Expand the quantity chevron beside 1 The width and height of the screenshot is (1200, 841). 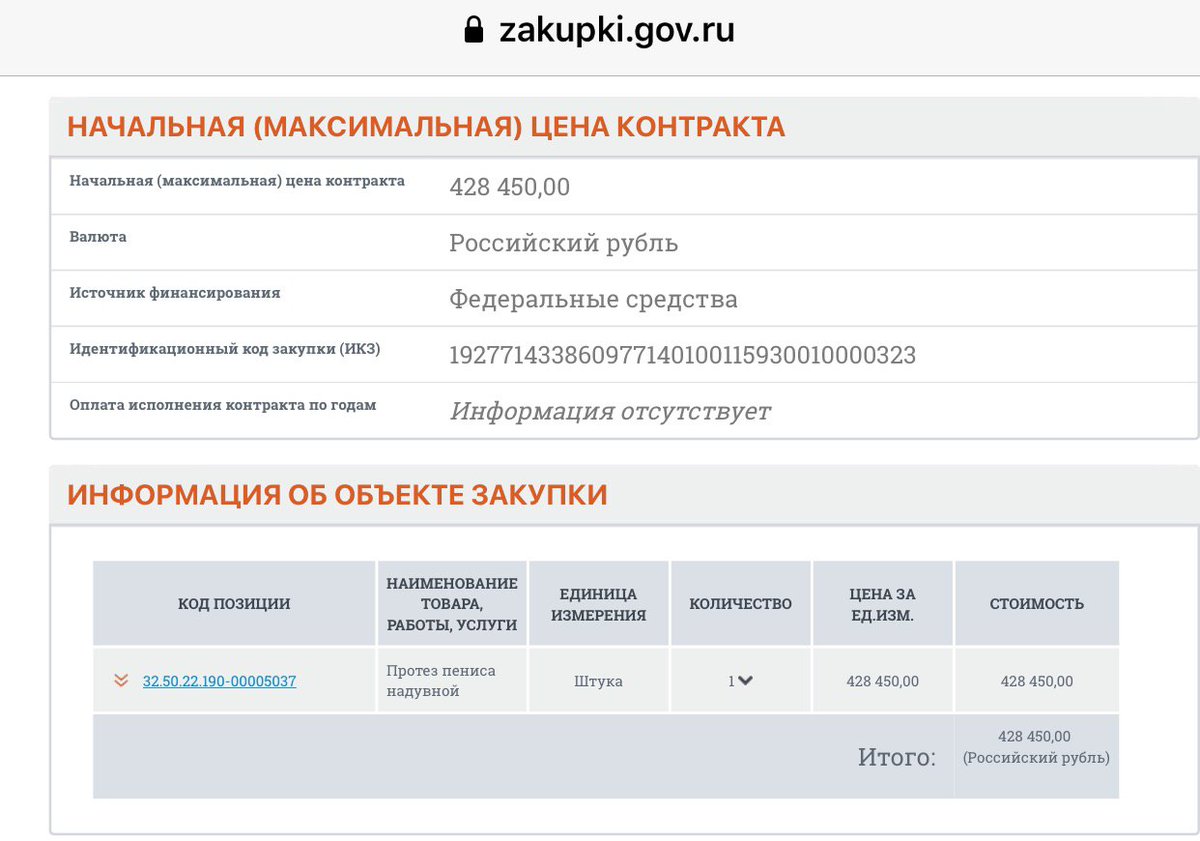tap(746, 681)
